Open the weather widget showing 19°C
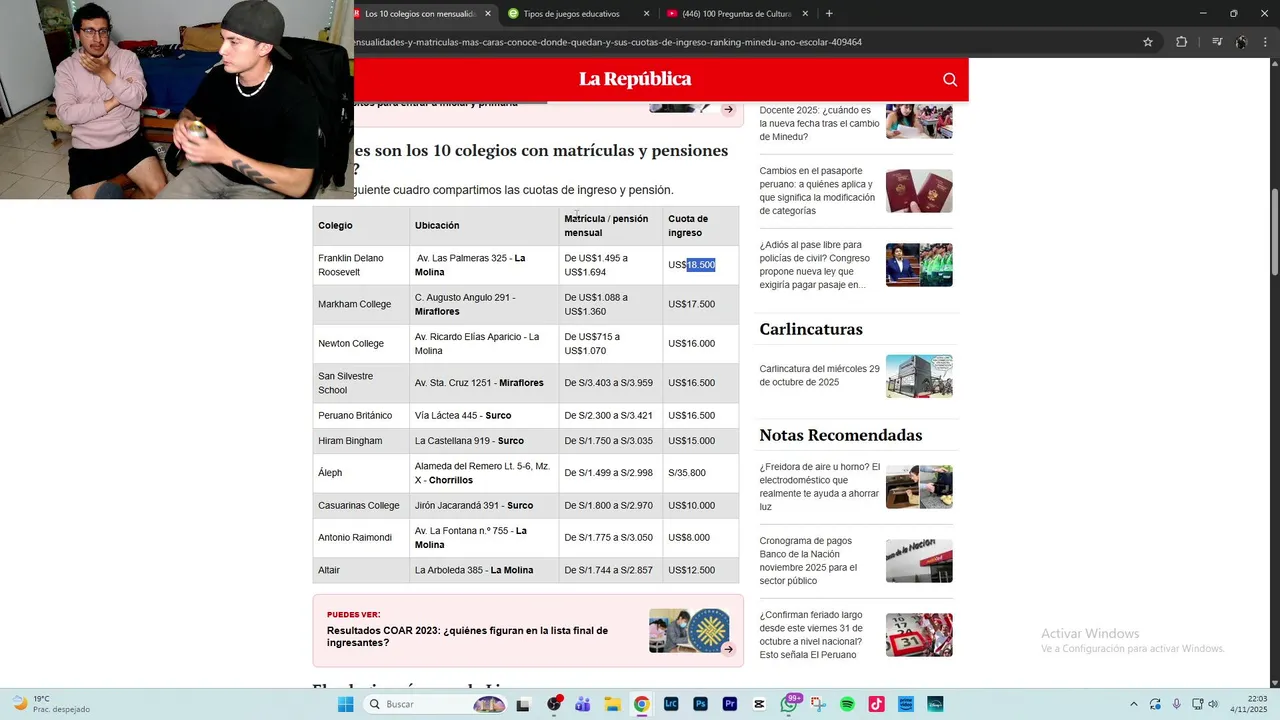1280x720 pixels. 50,704
